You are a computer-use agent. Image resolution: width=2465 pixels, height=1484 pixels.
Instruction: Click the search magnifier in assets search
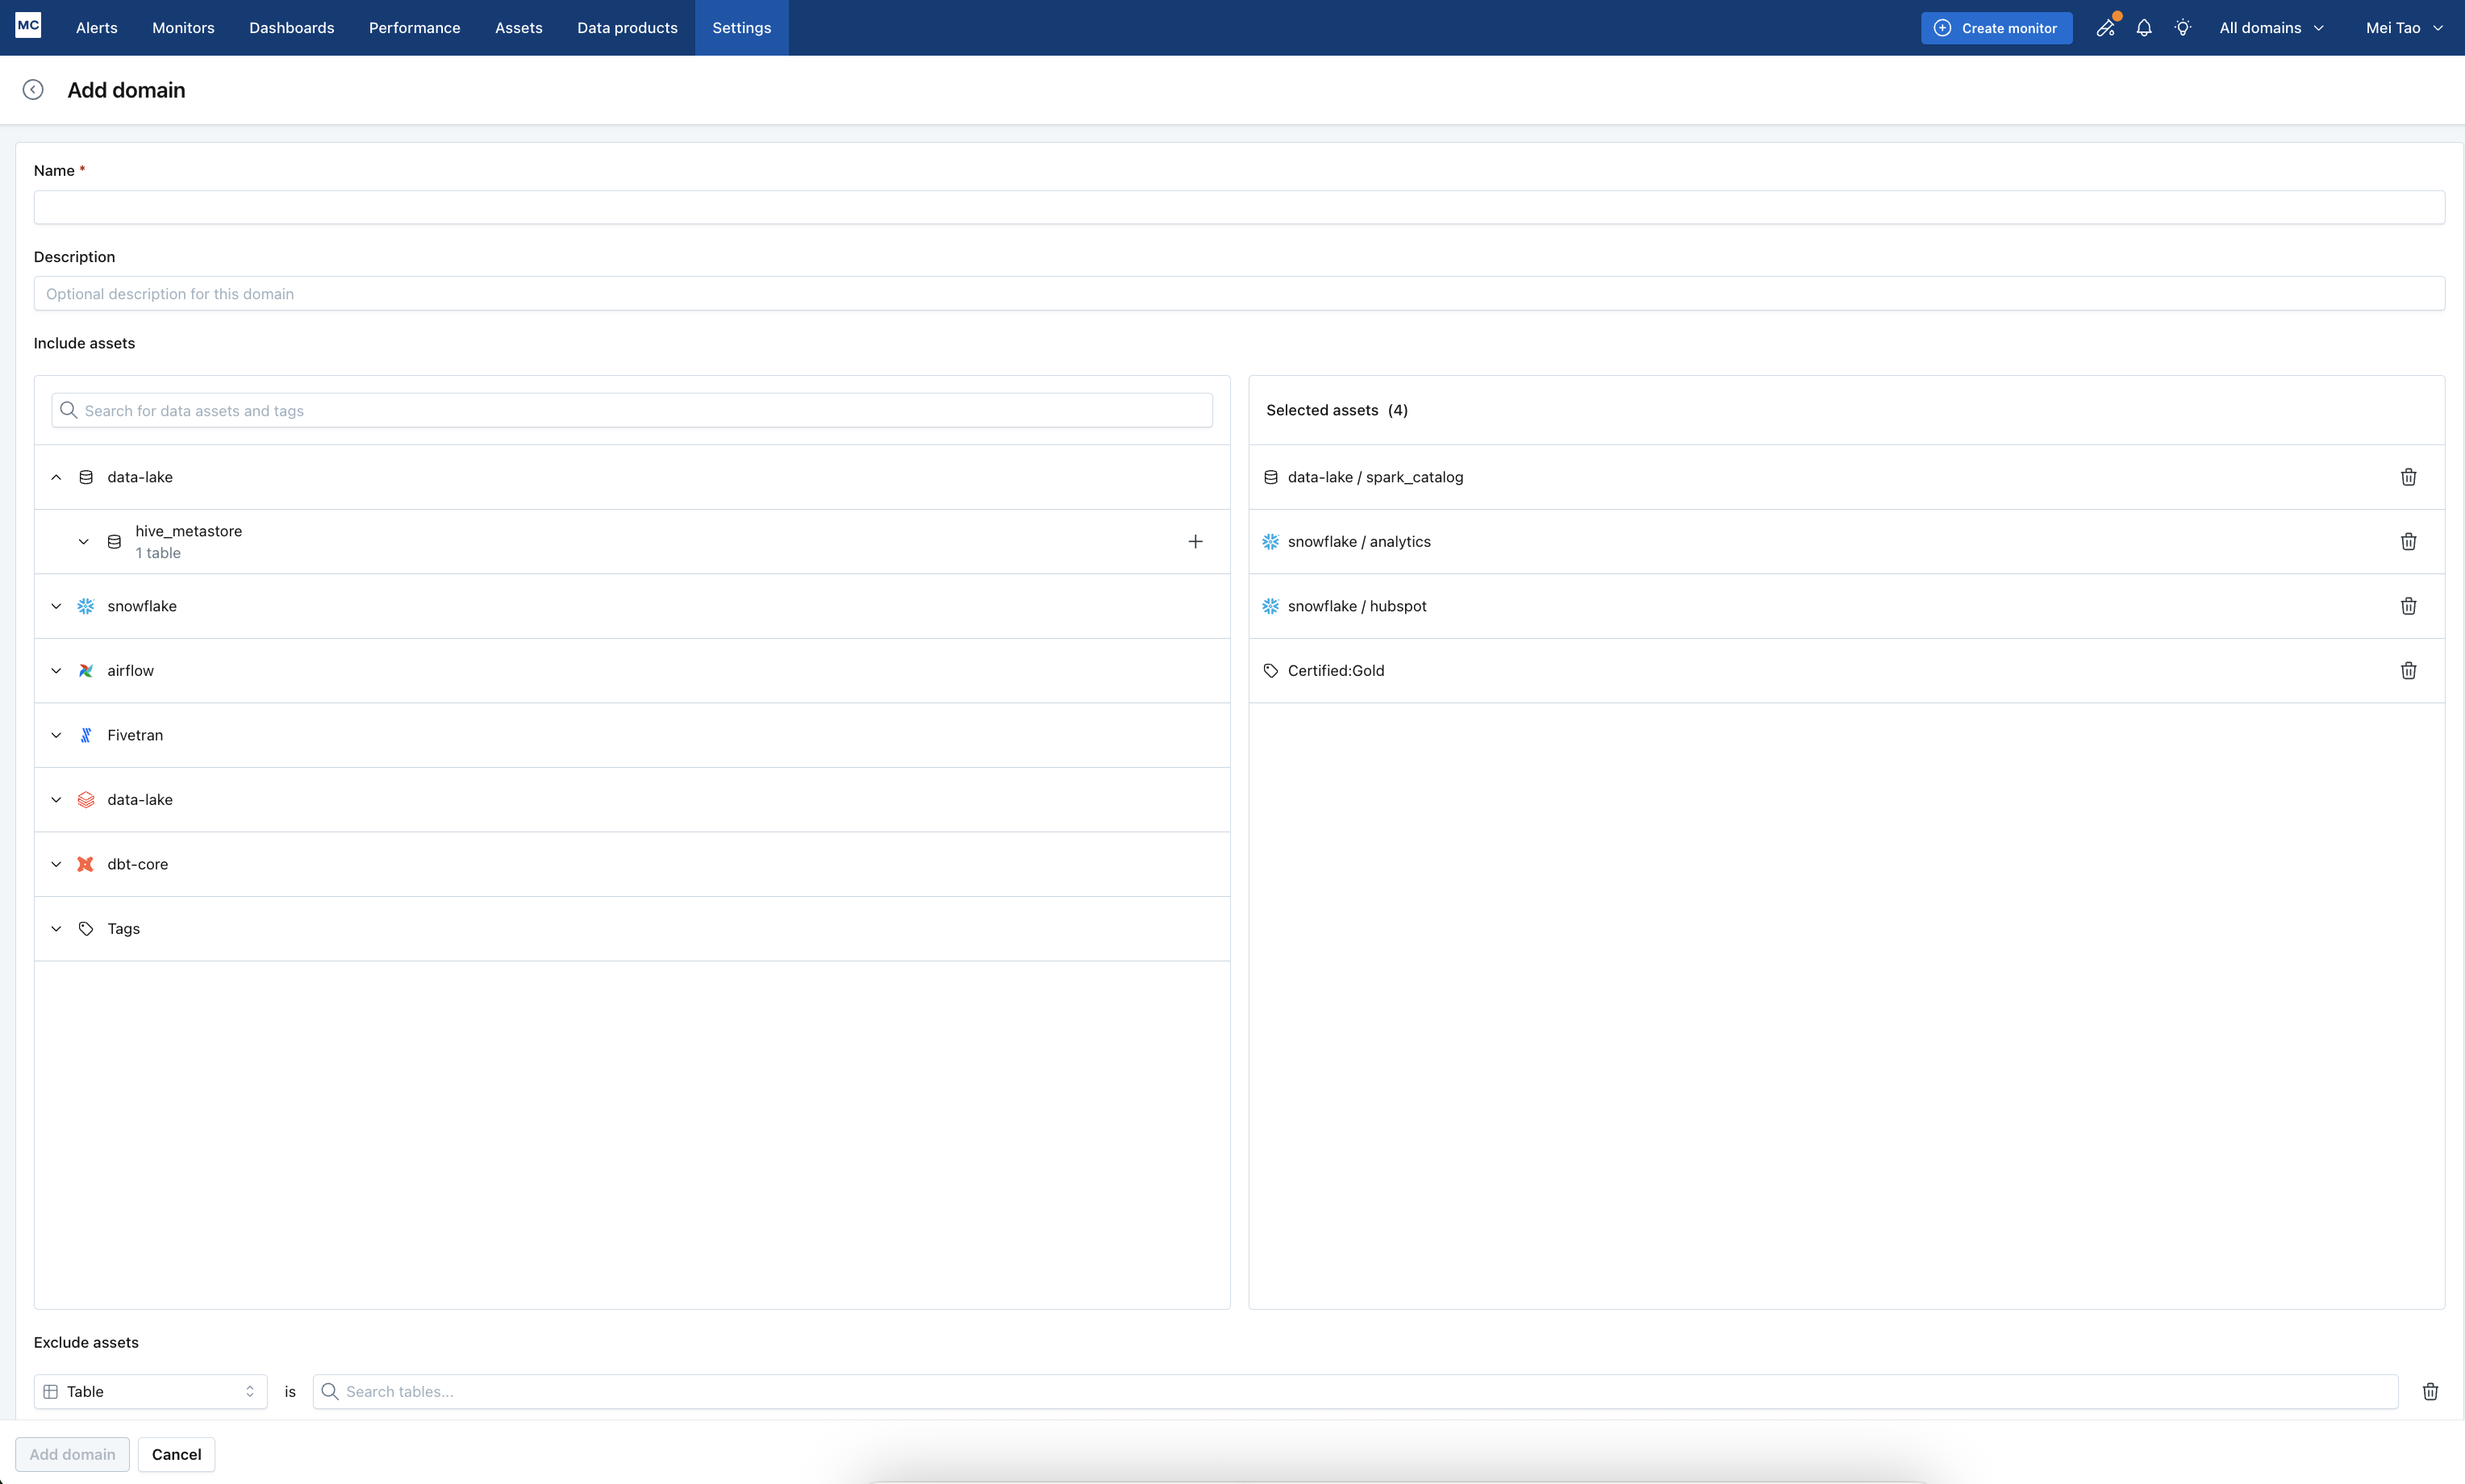tap(68, 410)
